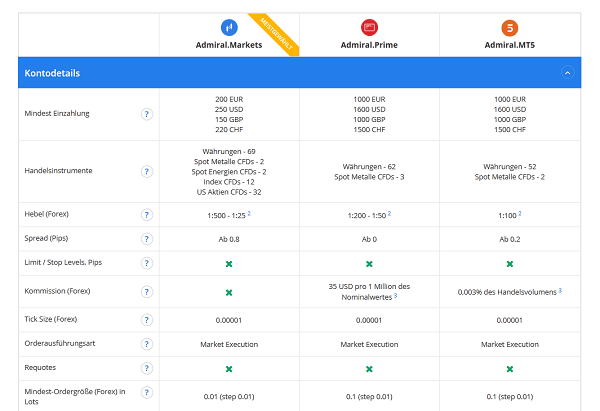Open help icon for Spread (Pips)

pyautogui.click(x=147, y=239)
